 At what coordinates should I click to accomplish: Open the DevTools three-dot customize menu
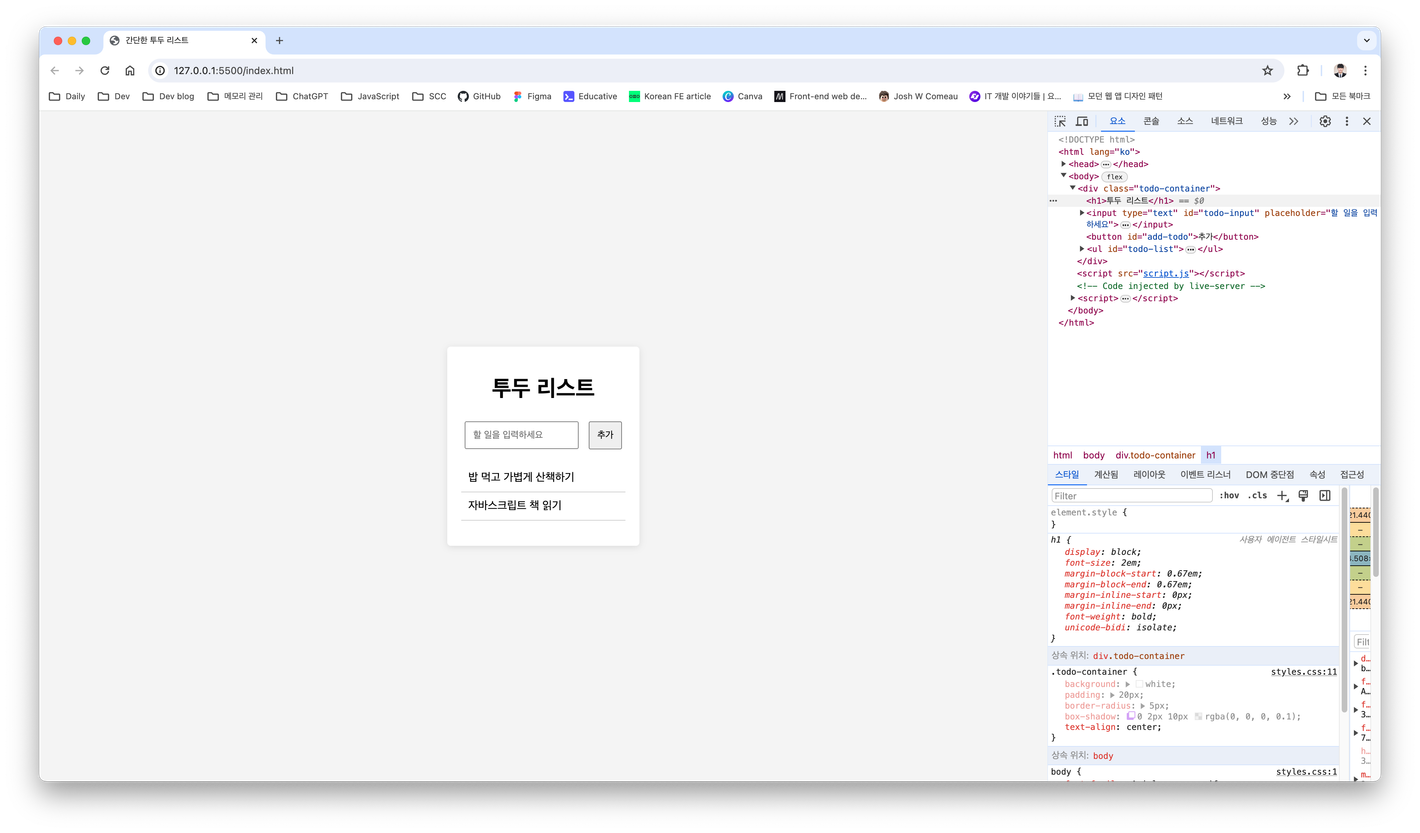(1347, 121)
